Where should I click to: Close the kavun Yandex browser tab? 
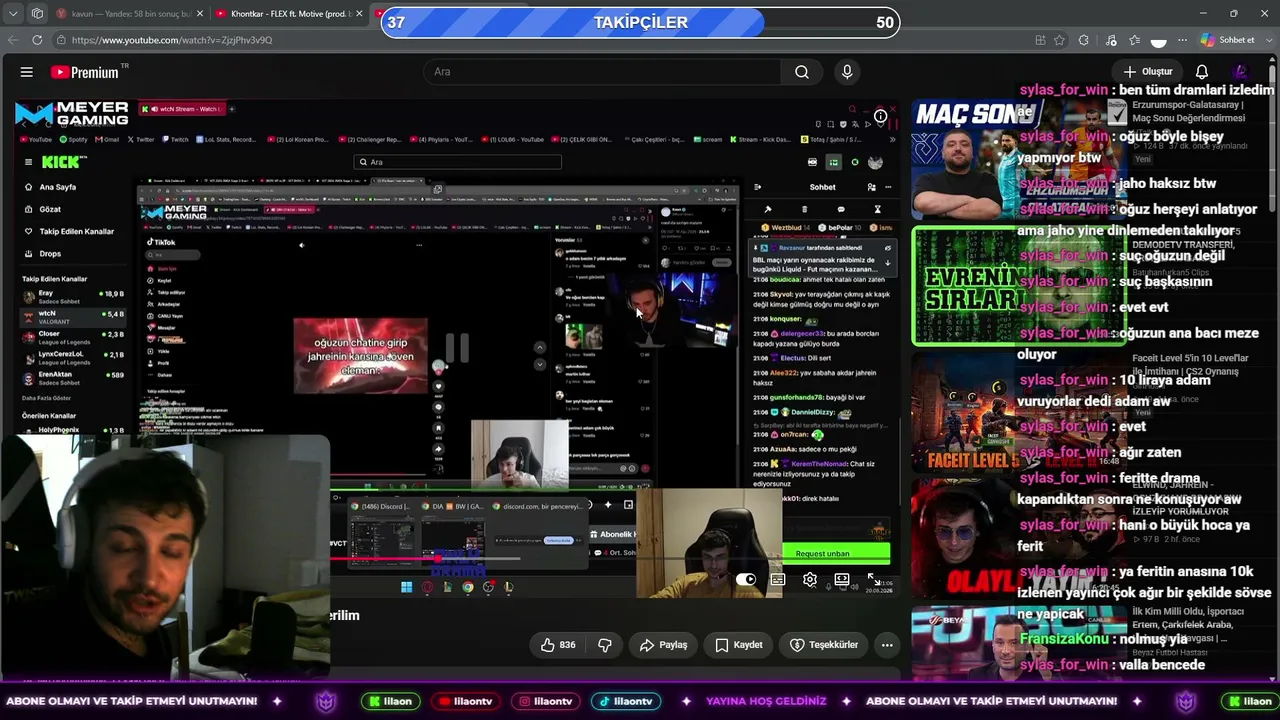(x=200, y=14)
